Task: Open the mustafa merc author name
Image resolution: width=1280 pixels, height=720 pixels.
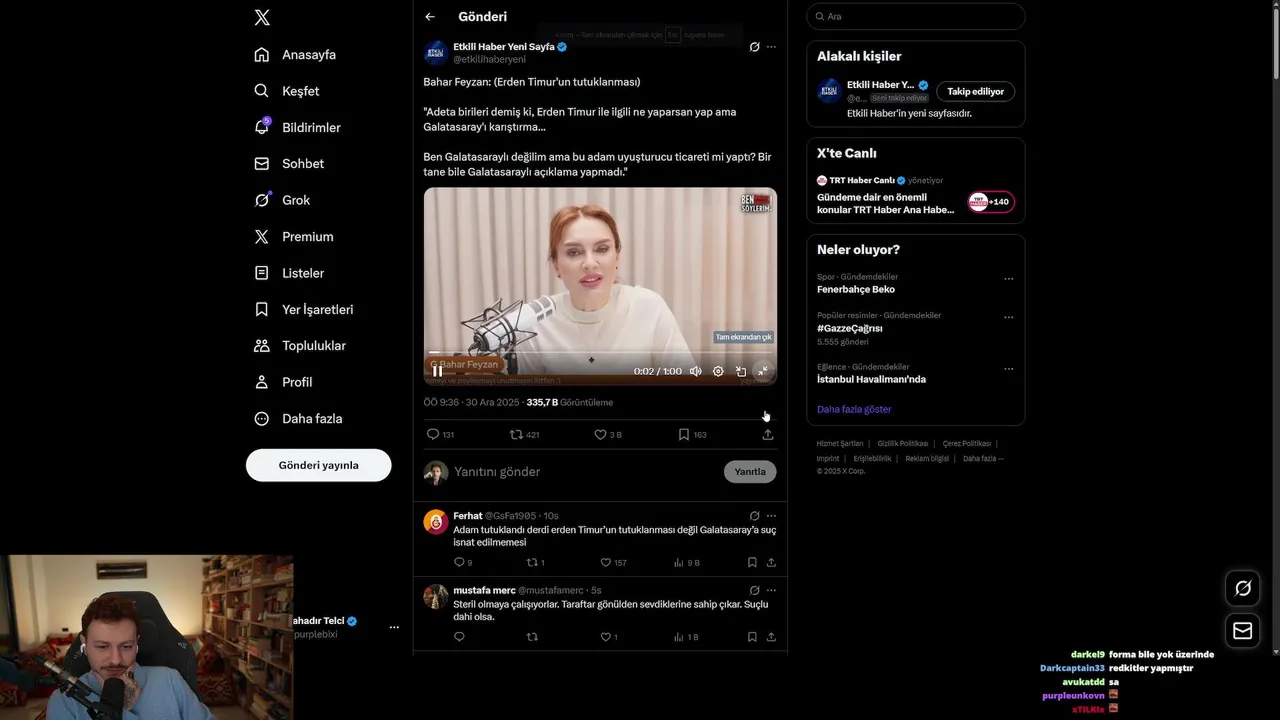Action: (484, 590)
